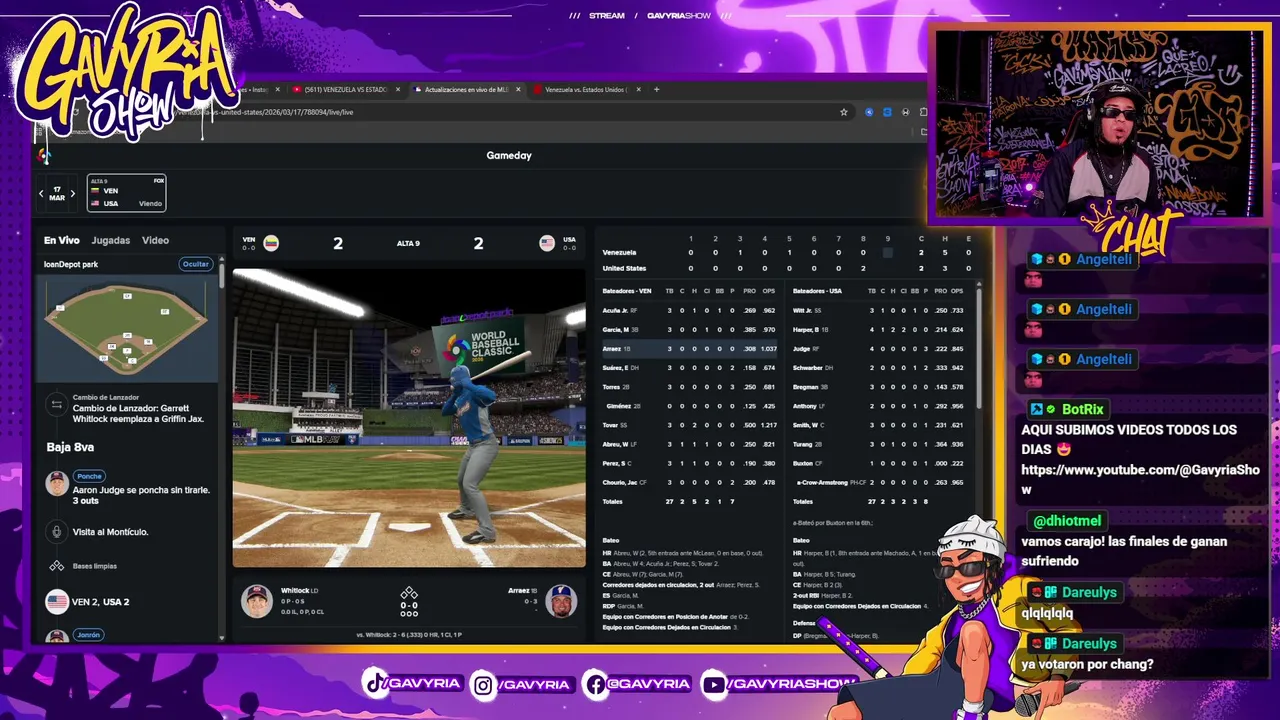Image resolution: width=1280 pixels, height=720 pixels.
Task: Click the Facebook icon in the stream footer
Action: 594,684
